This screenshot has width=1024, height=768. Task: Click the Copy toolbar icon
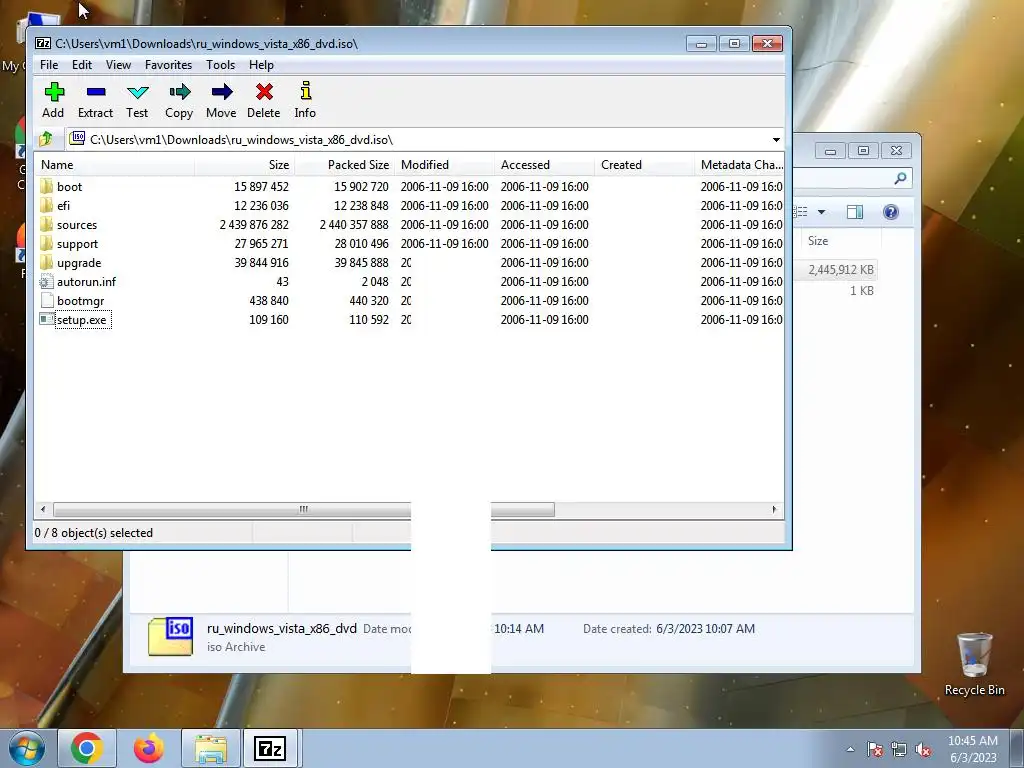[179, 92]
